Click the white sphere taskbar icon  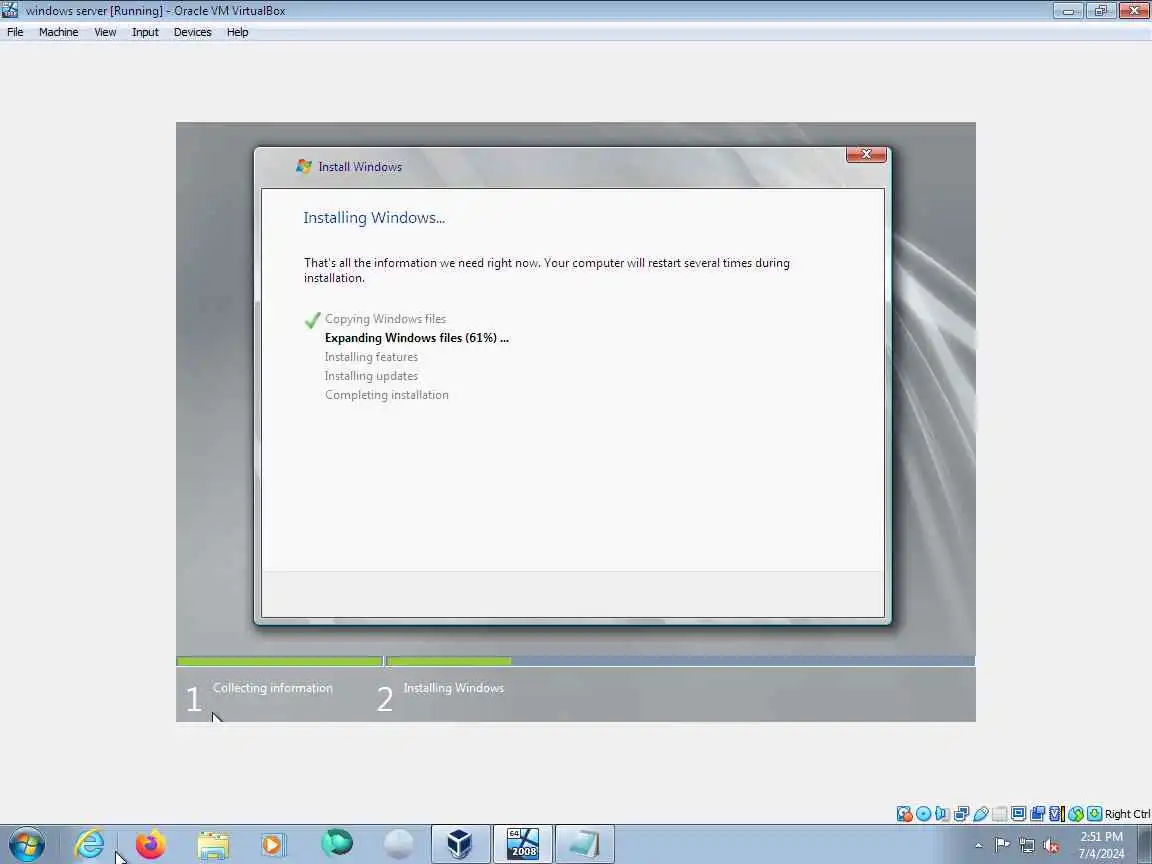399,844
